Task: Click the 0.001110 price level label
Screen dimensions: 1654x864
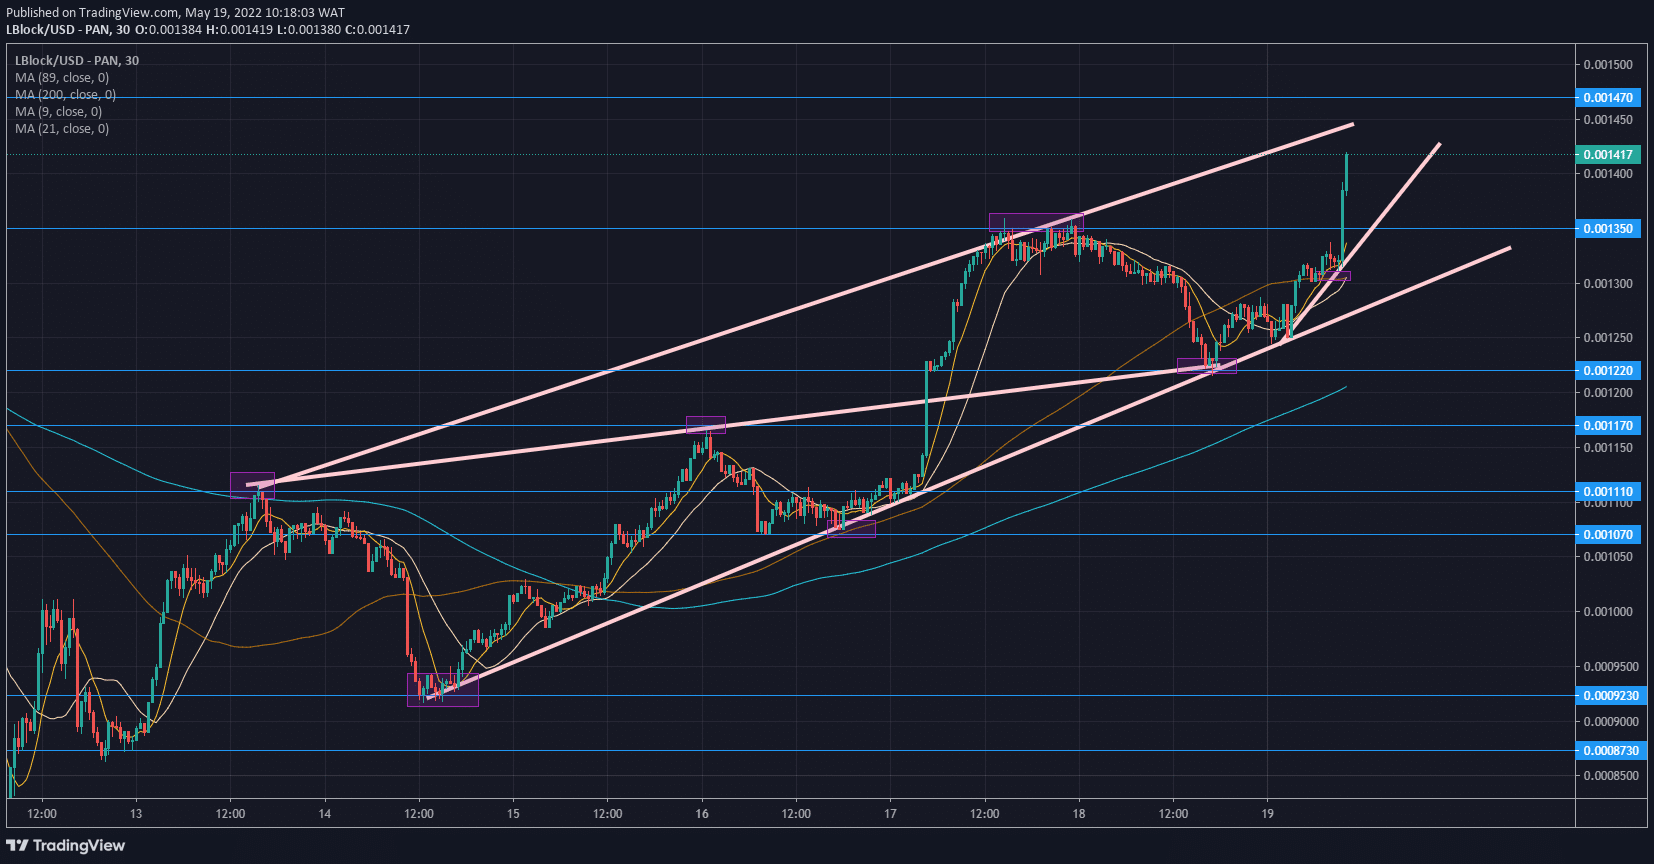Action: point(1608,492)
